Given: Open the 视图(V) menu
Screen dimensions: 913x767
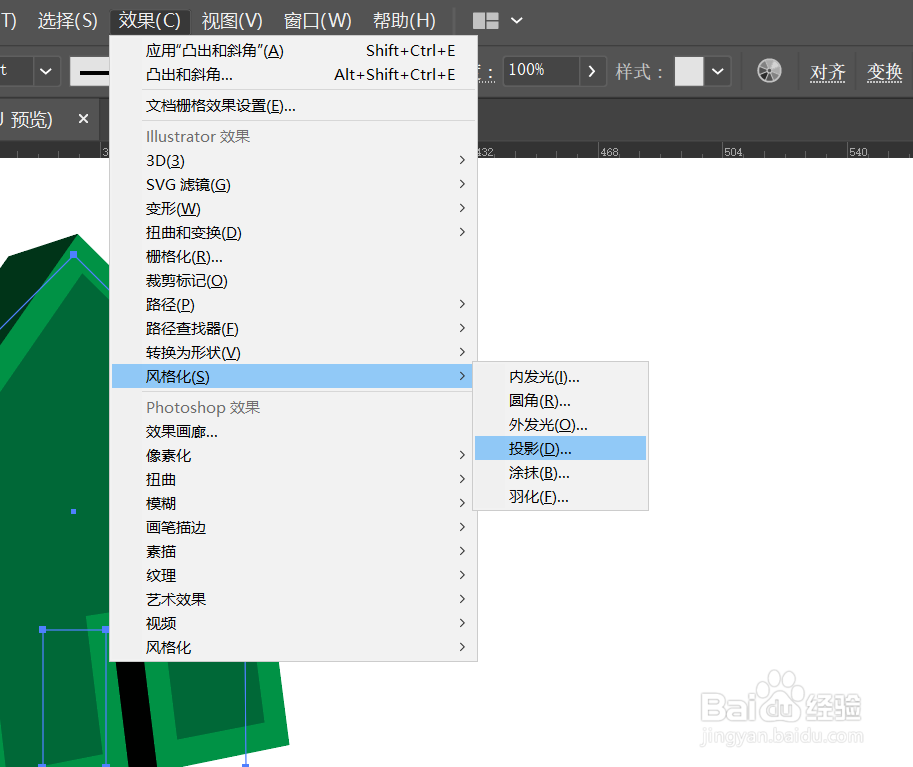Looking at the screenshot, I should tap(233, 20).
